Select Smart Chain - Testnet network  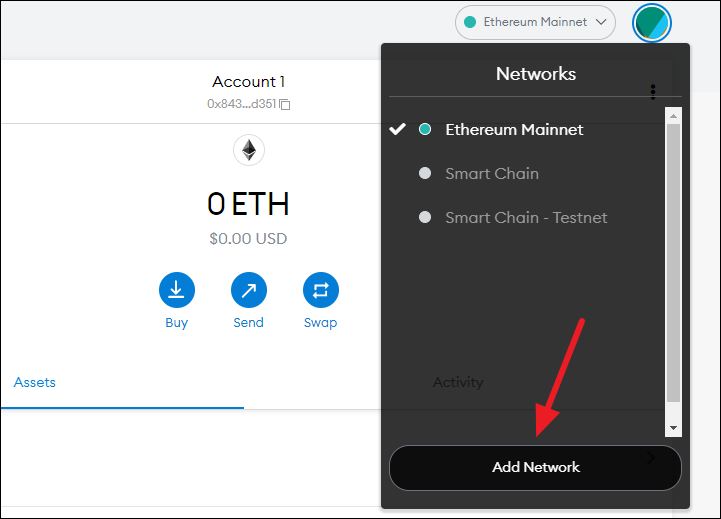(526, 217)
